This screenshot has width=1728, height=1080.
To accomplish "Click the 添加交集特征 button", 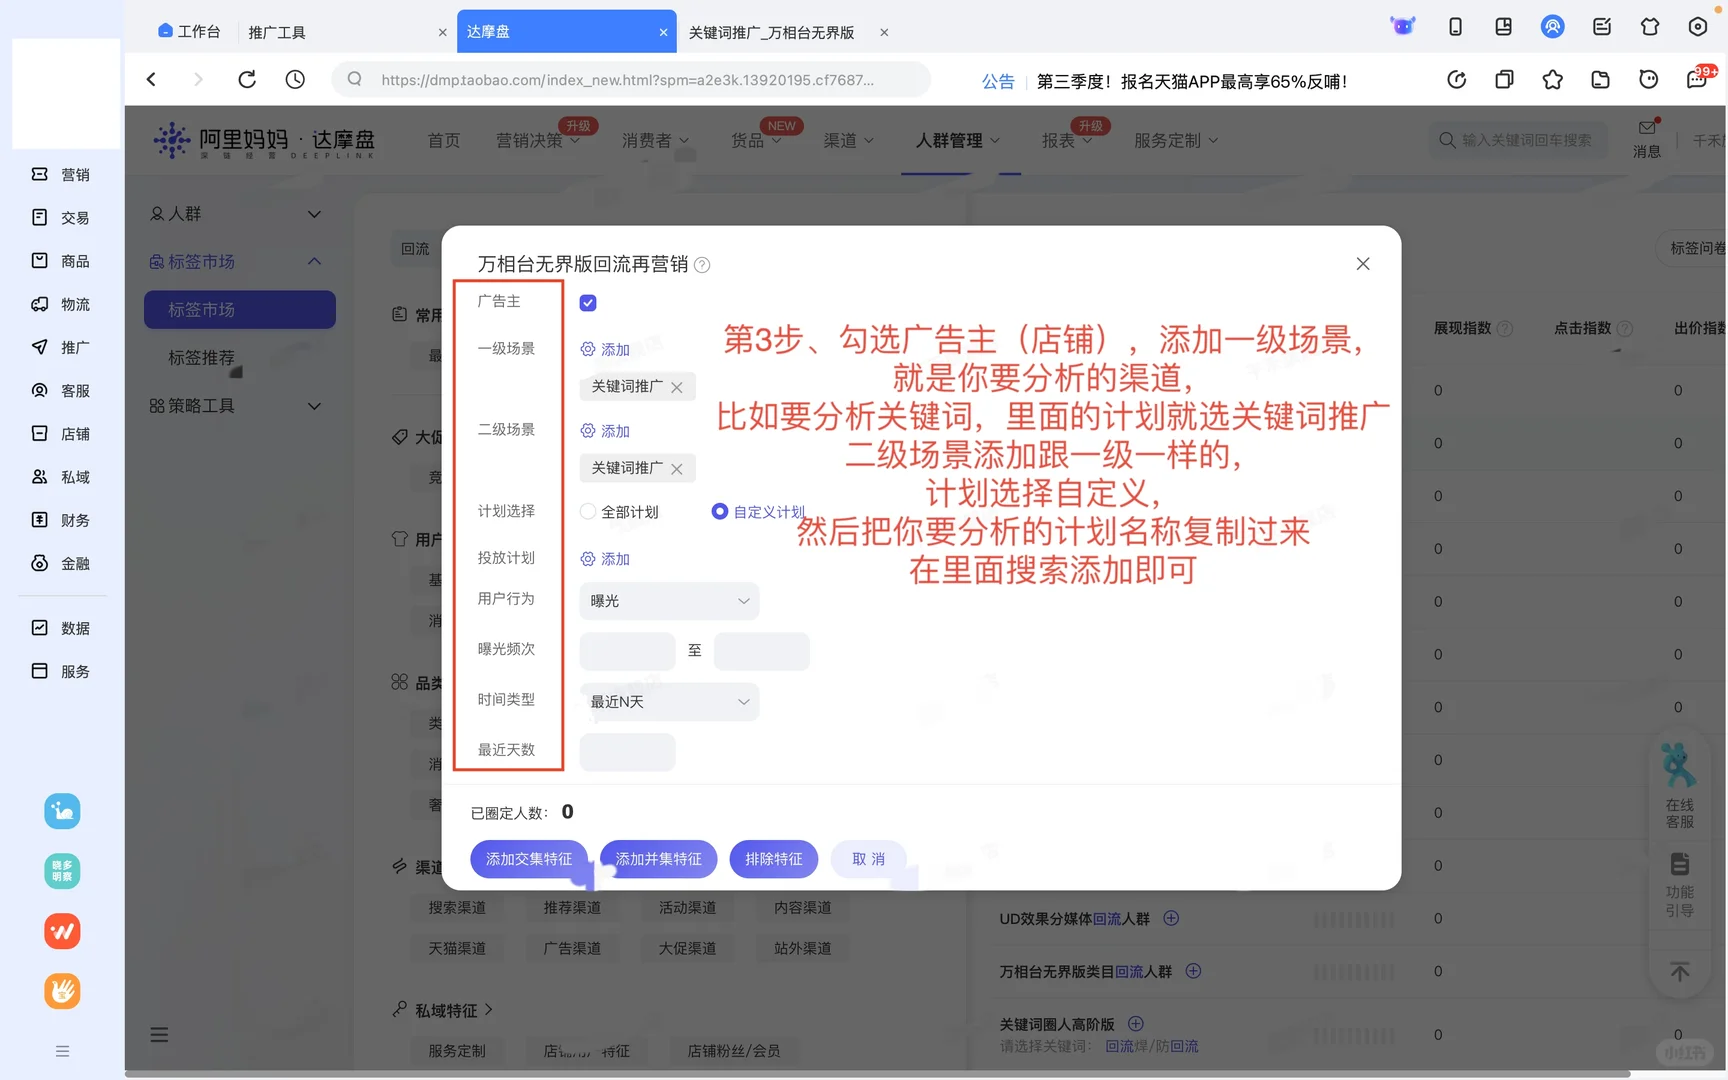I will coord(528,858).
